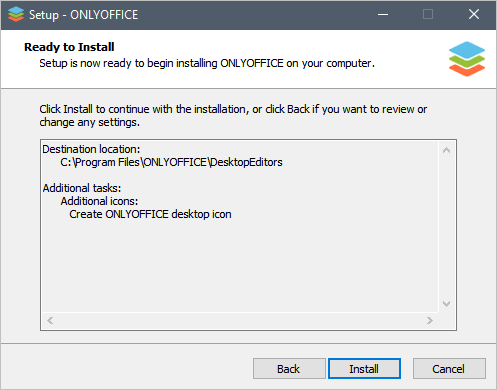Click the large ONLYOFFICE layered logo in the header

click(467, 59)
